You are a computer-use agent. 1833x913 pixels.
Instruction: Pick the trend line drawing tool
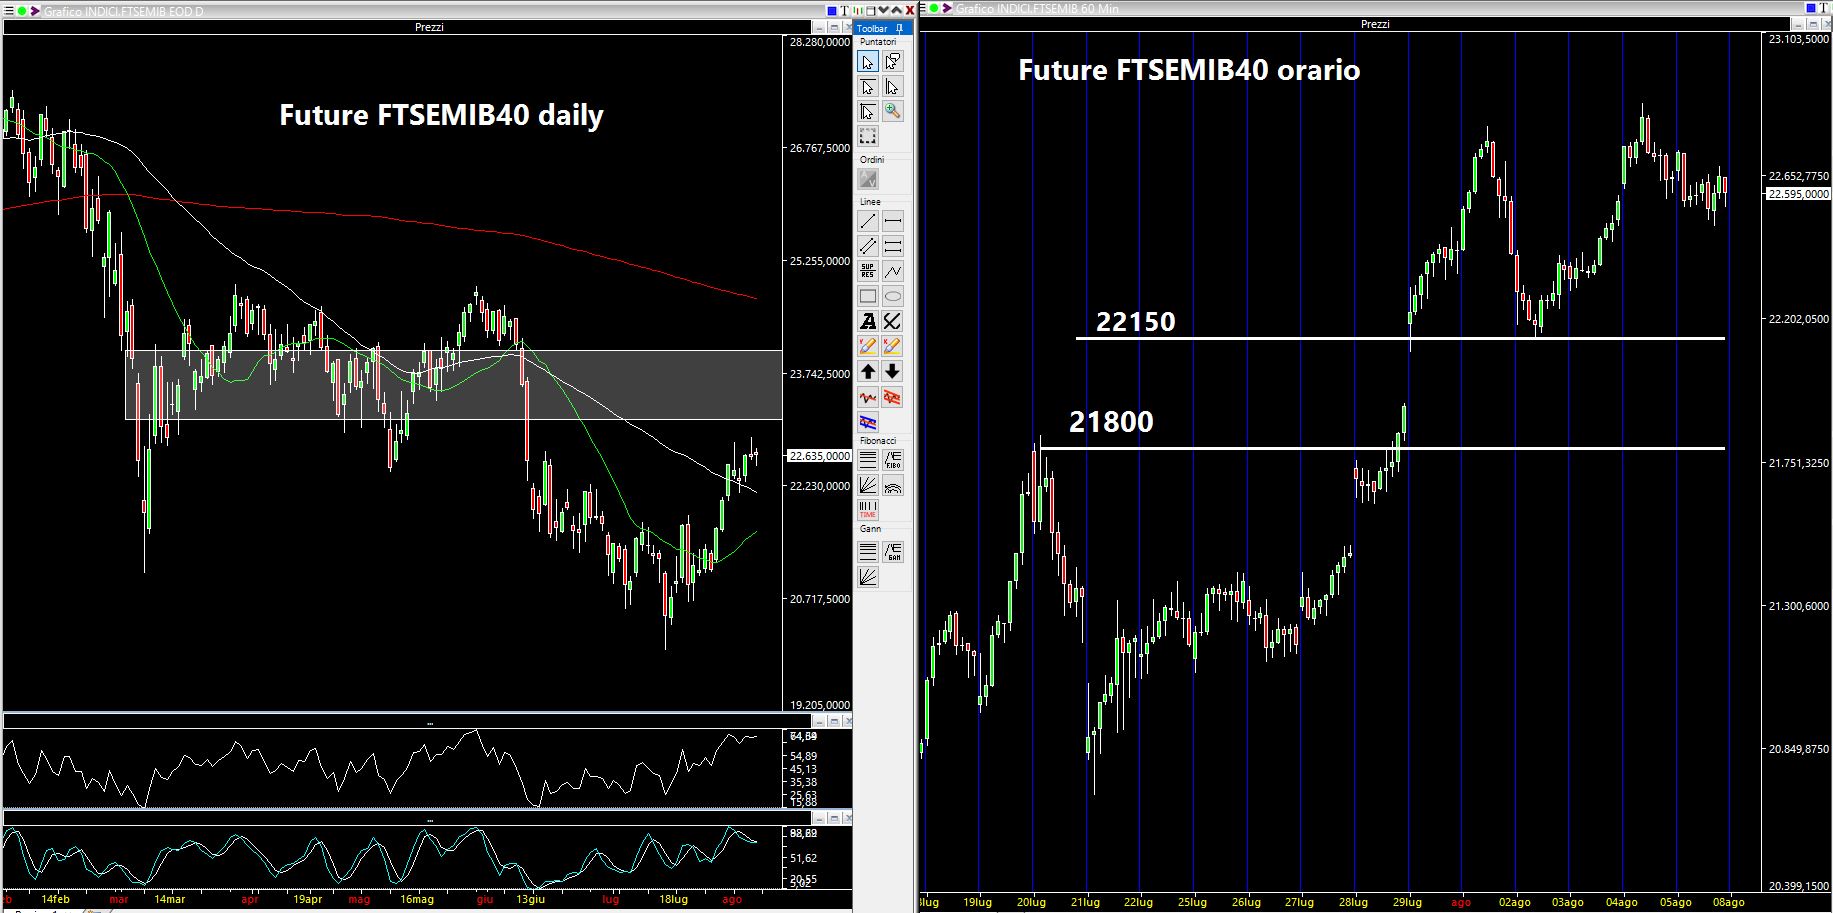[868, 221]
